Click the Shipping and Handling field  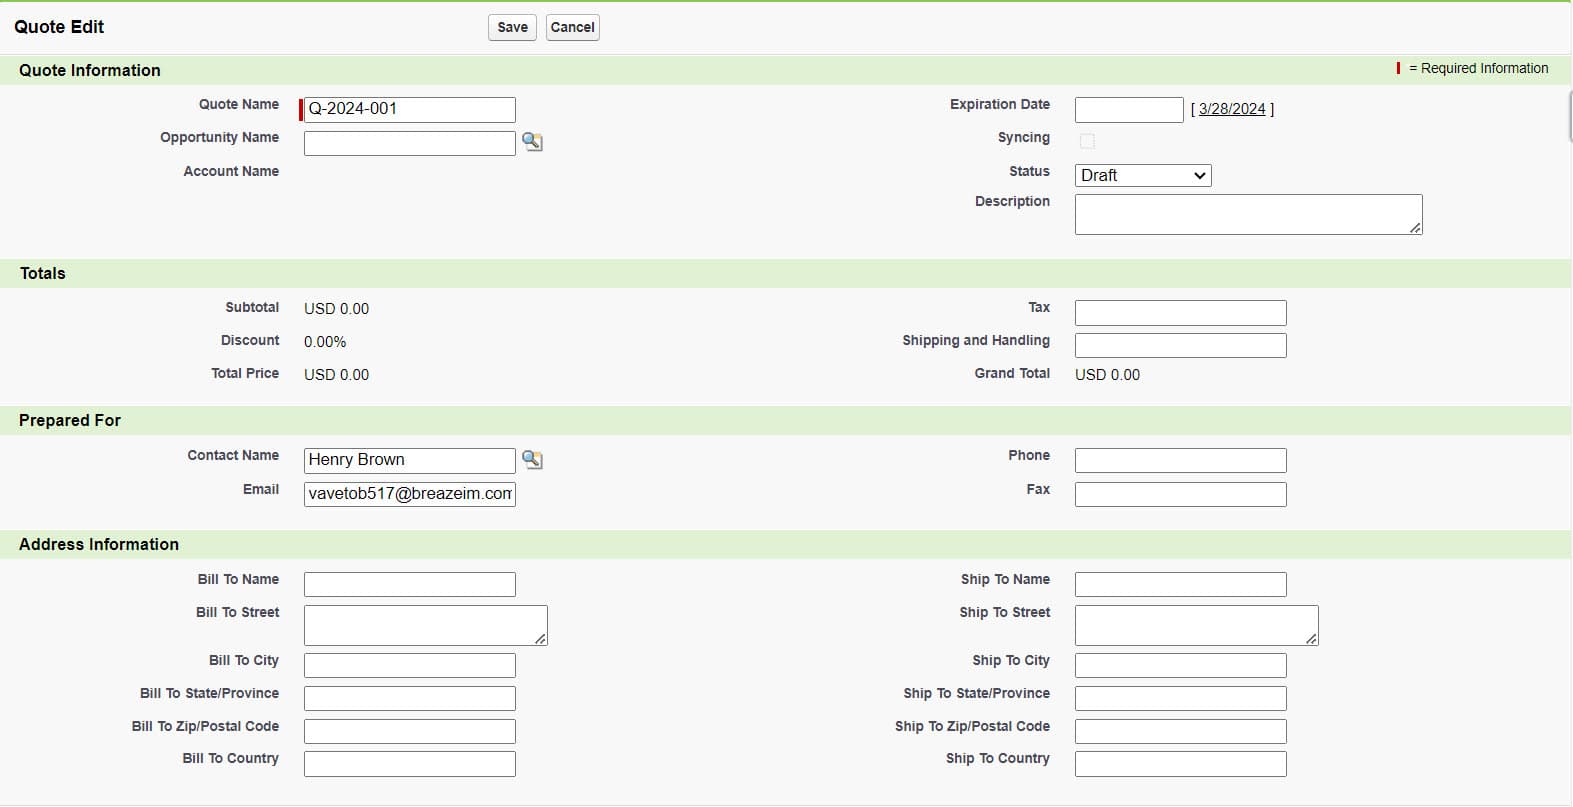(1181, 346)
